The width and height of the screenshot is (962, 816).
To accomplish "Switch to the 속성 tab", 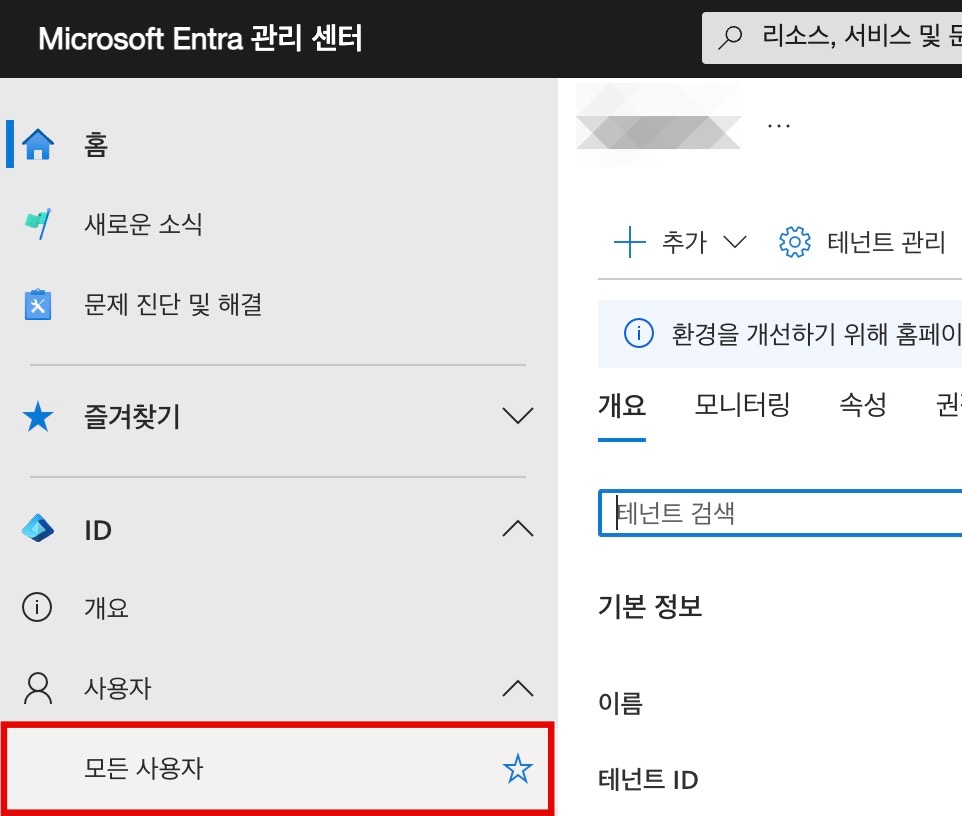I will pos(863,406).
